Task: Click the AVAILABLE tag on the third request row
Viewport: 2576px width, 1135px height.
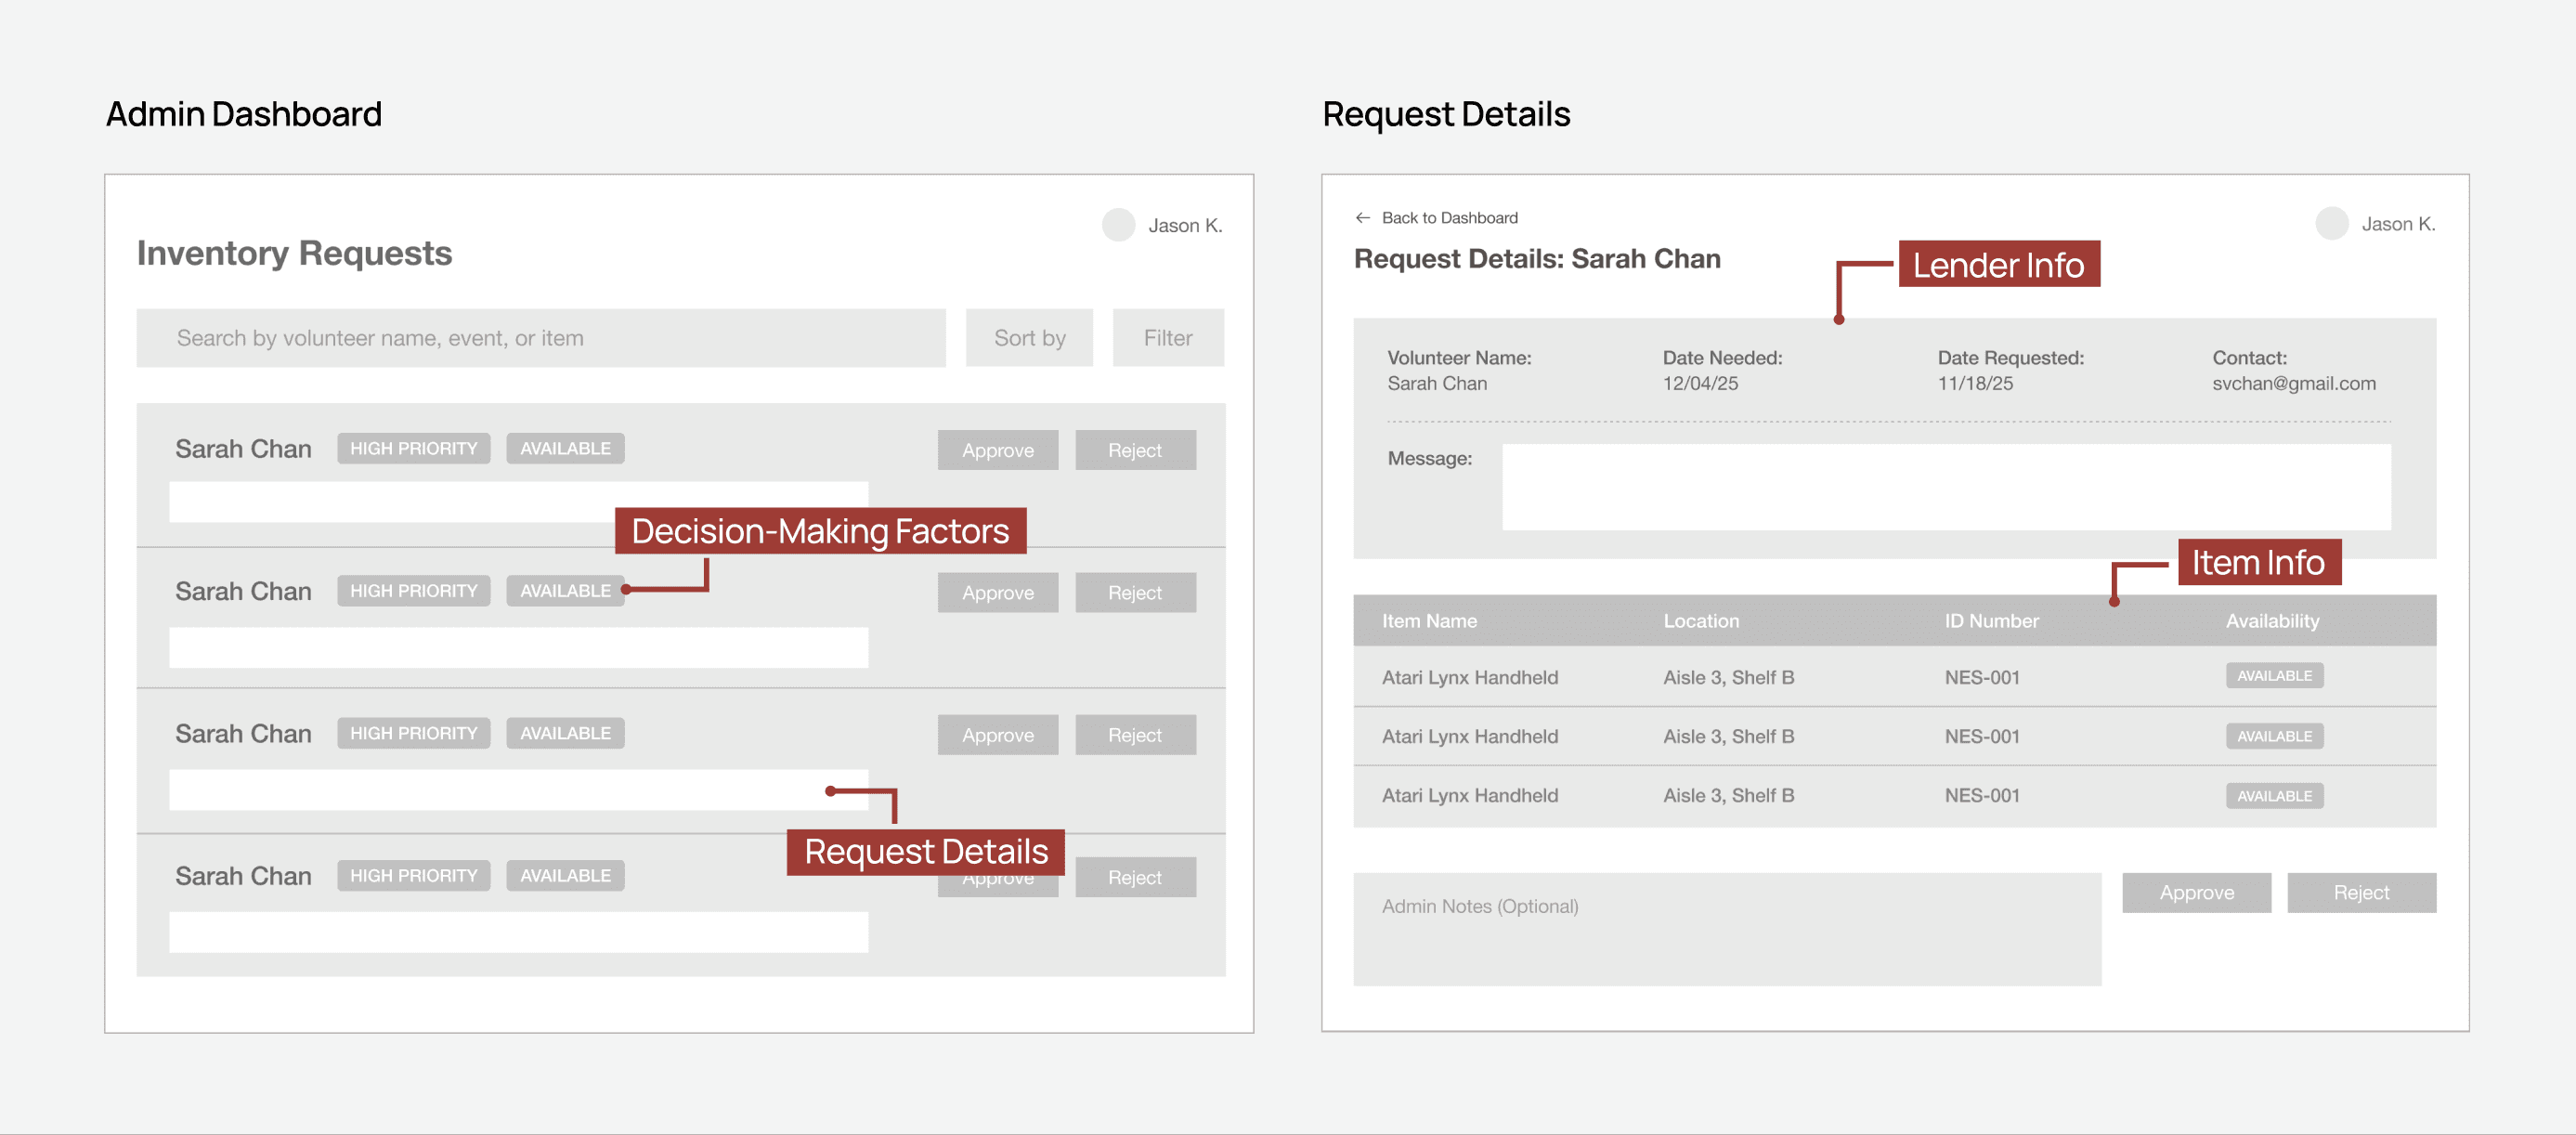Action: point(565,733)
